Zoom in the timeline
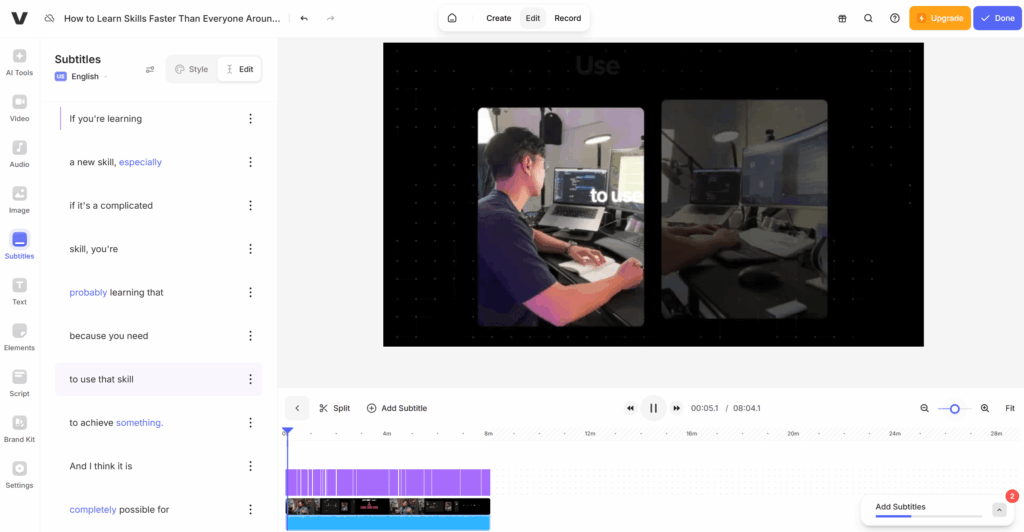The height and width of the screenshot is (532, 1024). (x=985, y=409)
